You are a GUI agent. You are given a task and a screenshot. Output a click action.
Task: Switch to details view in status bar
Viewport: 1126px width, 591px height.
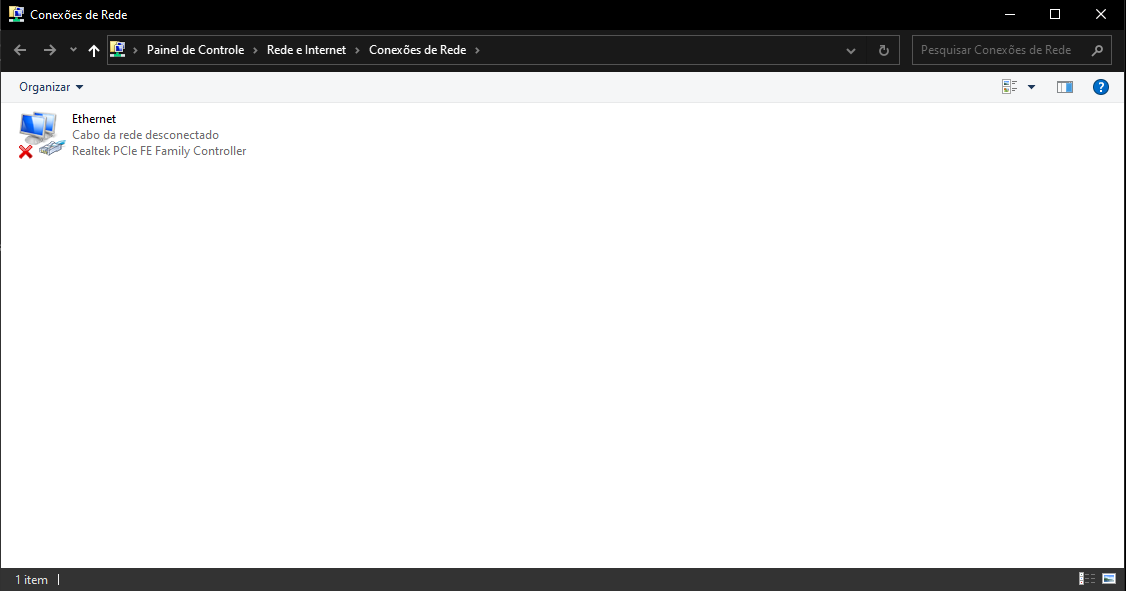point(1087,579)
